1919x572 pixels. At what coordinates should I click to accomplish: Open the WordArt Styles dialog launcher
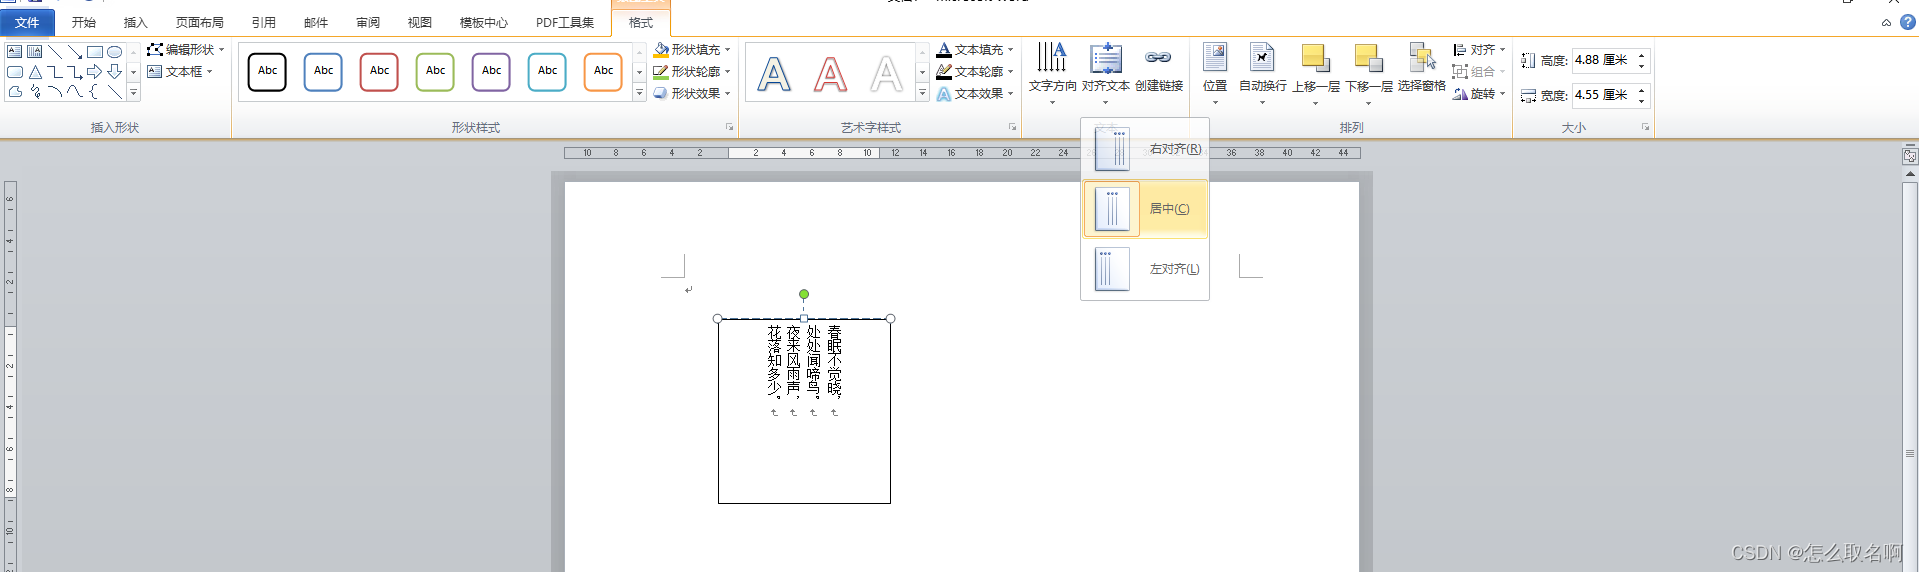tap(1012, 127)
